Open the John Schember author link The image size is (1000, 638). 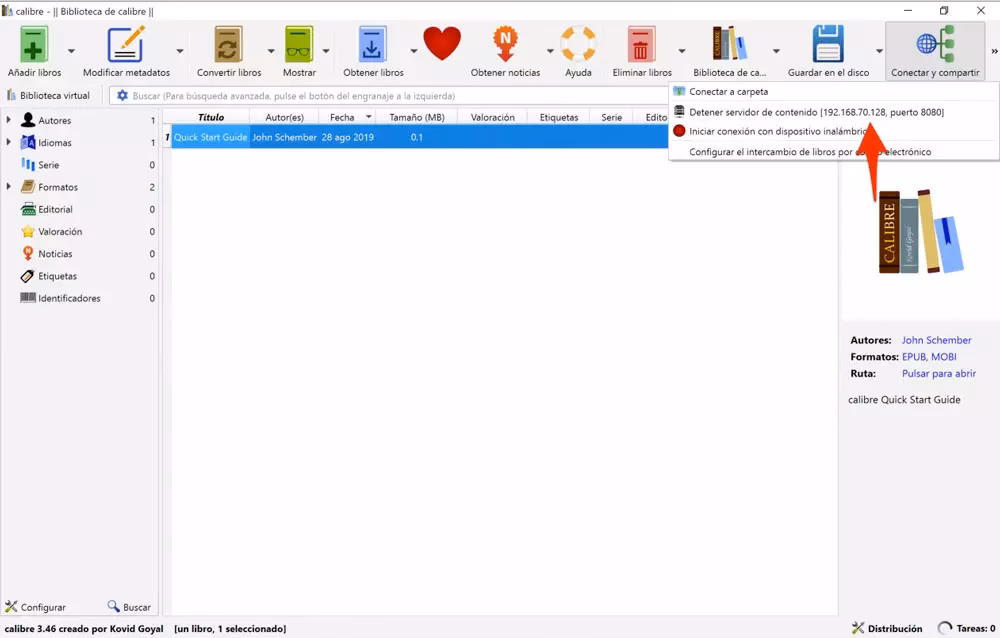tap(936, 340)
